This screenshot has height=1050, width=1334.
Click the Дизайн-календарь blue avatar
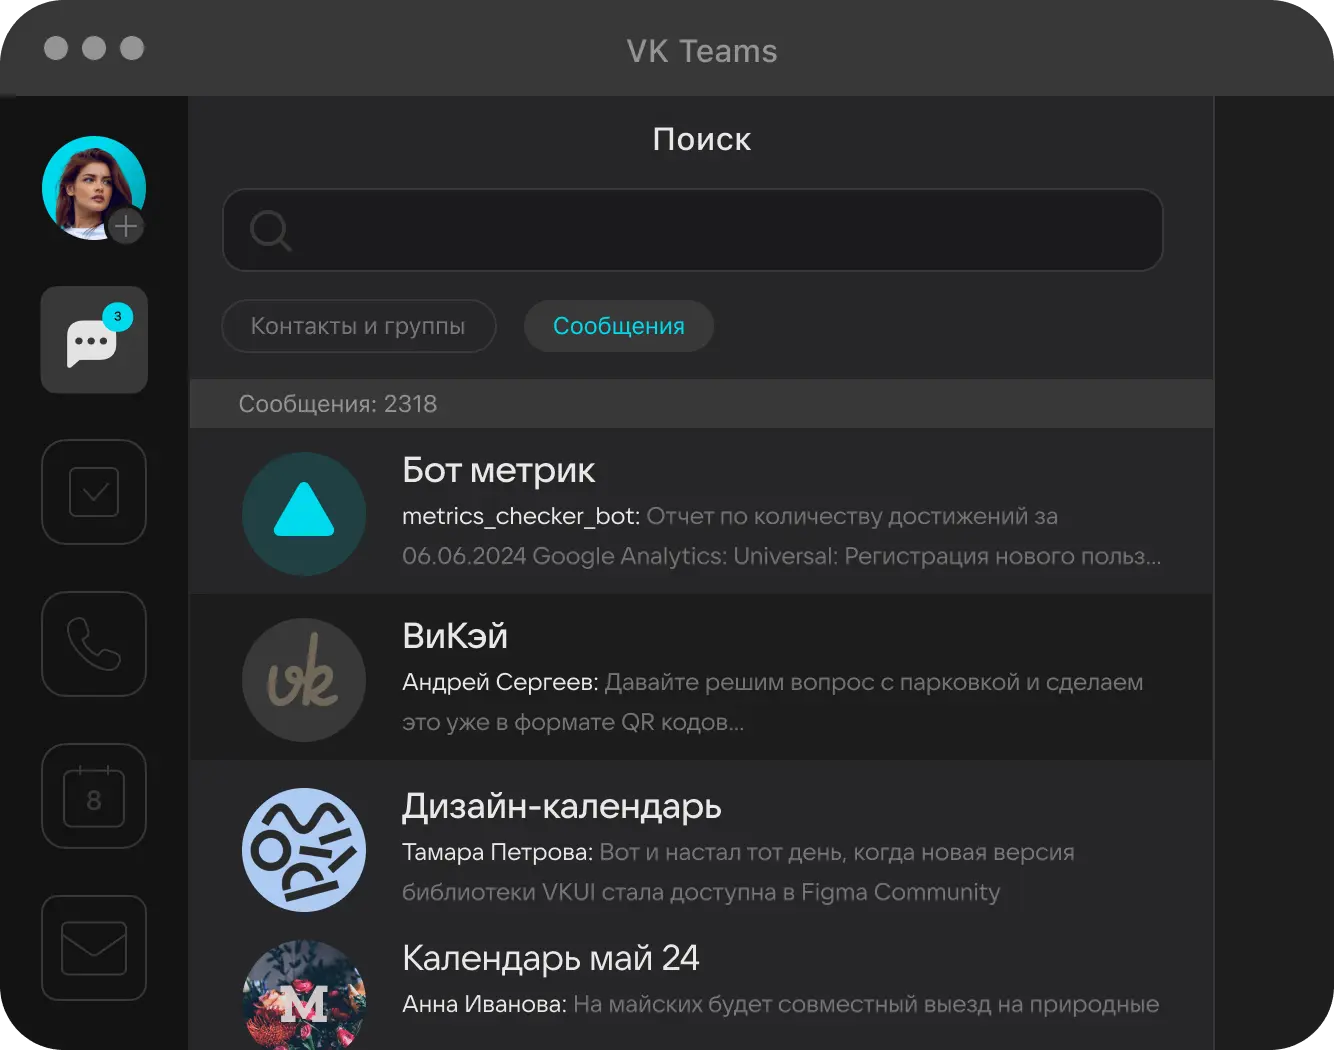[x=304, y=849]
